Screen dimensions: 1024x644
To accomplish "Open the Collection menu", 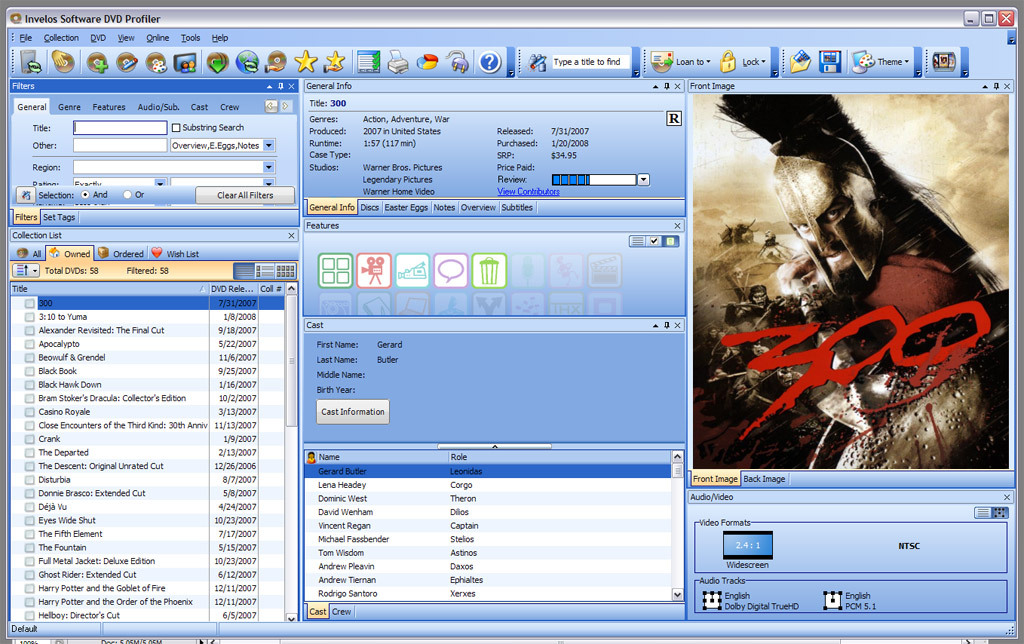I will pos(61,38).
